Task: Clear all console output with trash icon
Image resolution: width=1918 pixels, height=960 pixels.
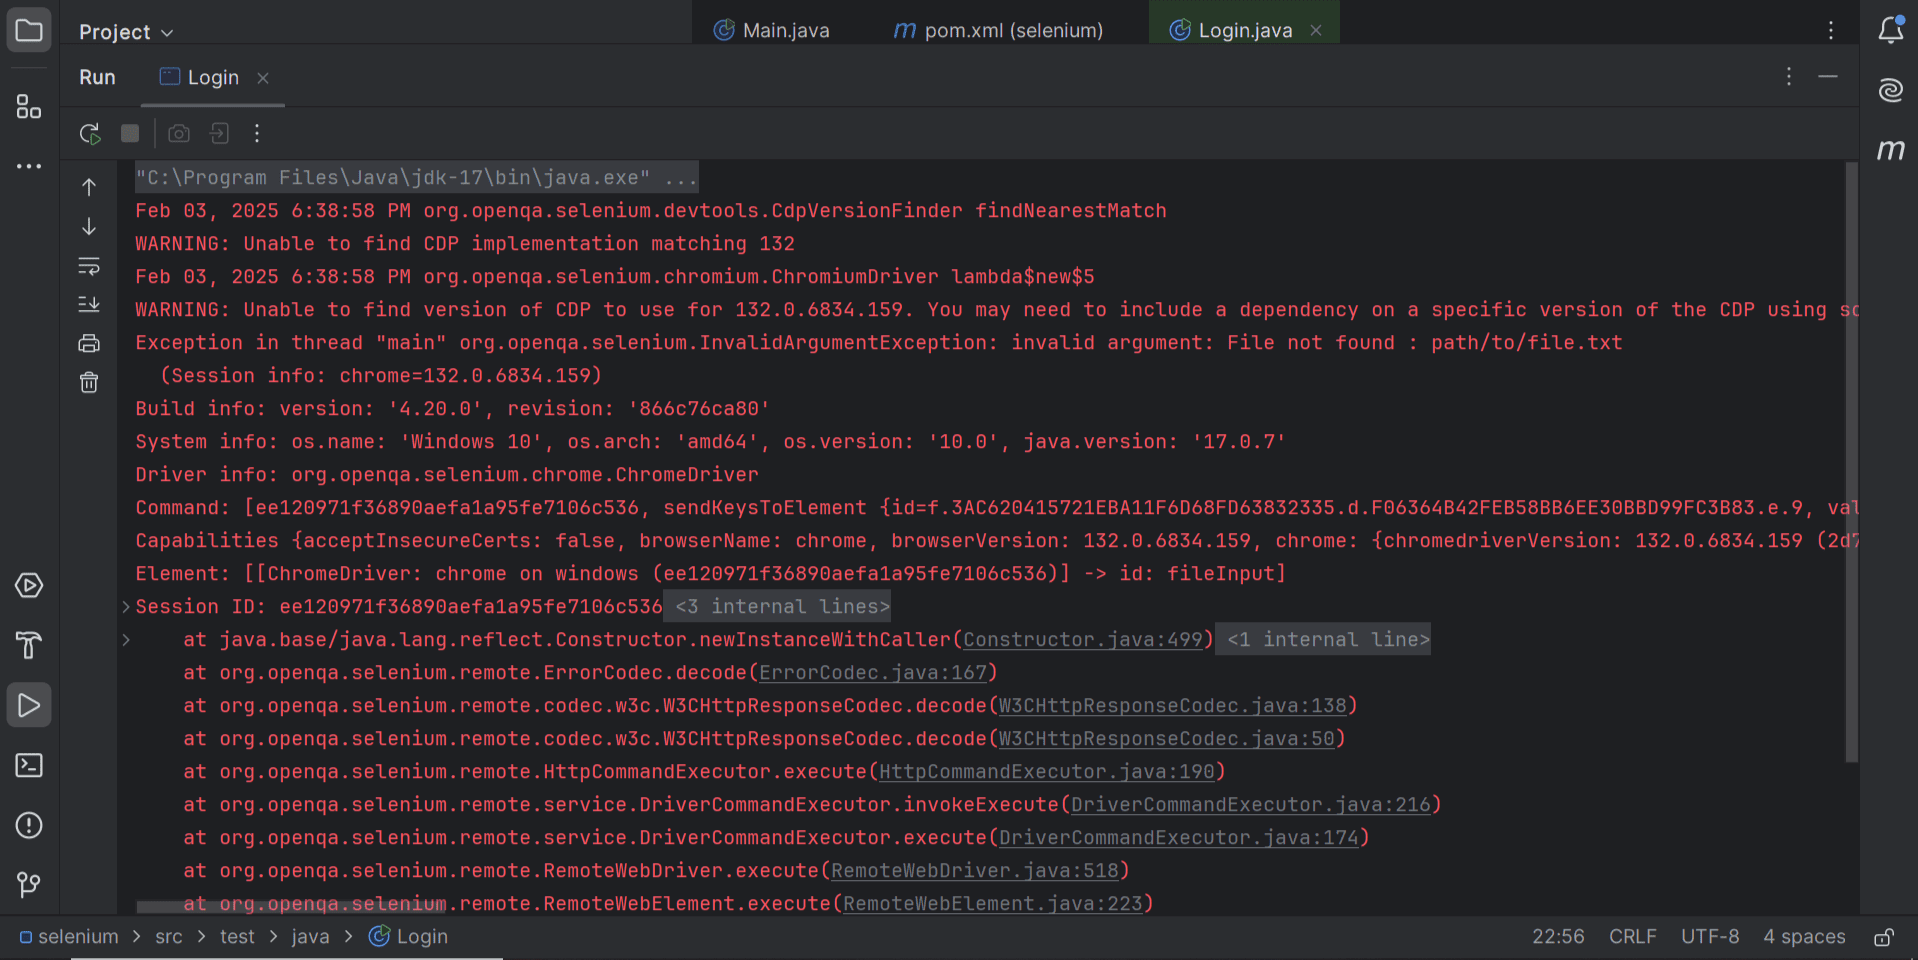Action: pos(89,382)
